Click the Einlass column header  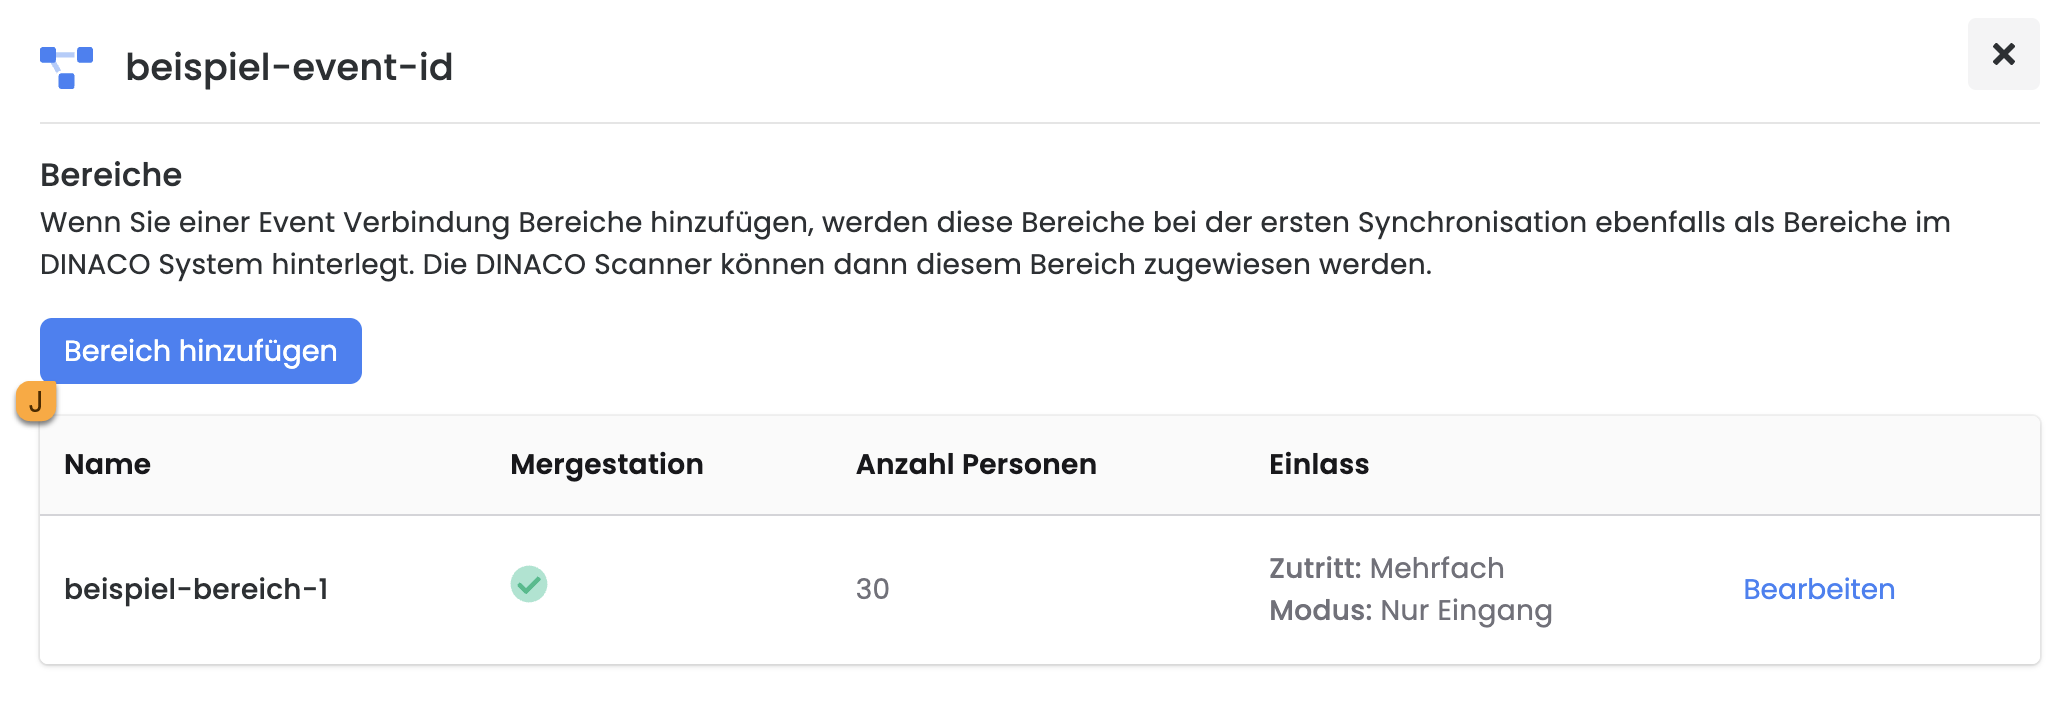(1318, 464)
